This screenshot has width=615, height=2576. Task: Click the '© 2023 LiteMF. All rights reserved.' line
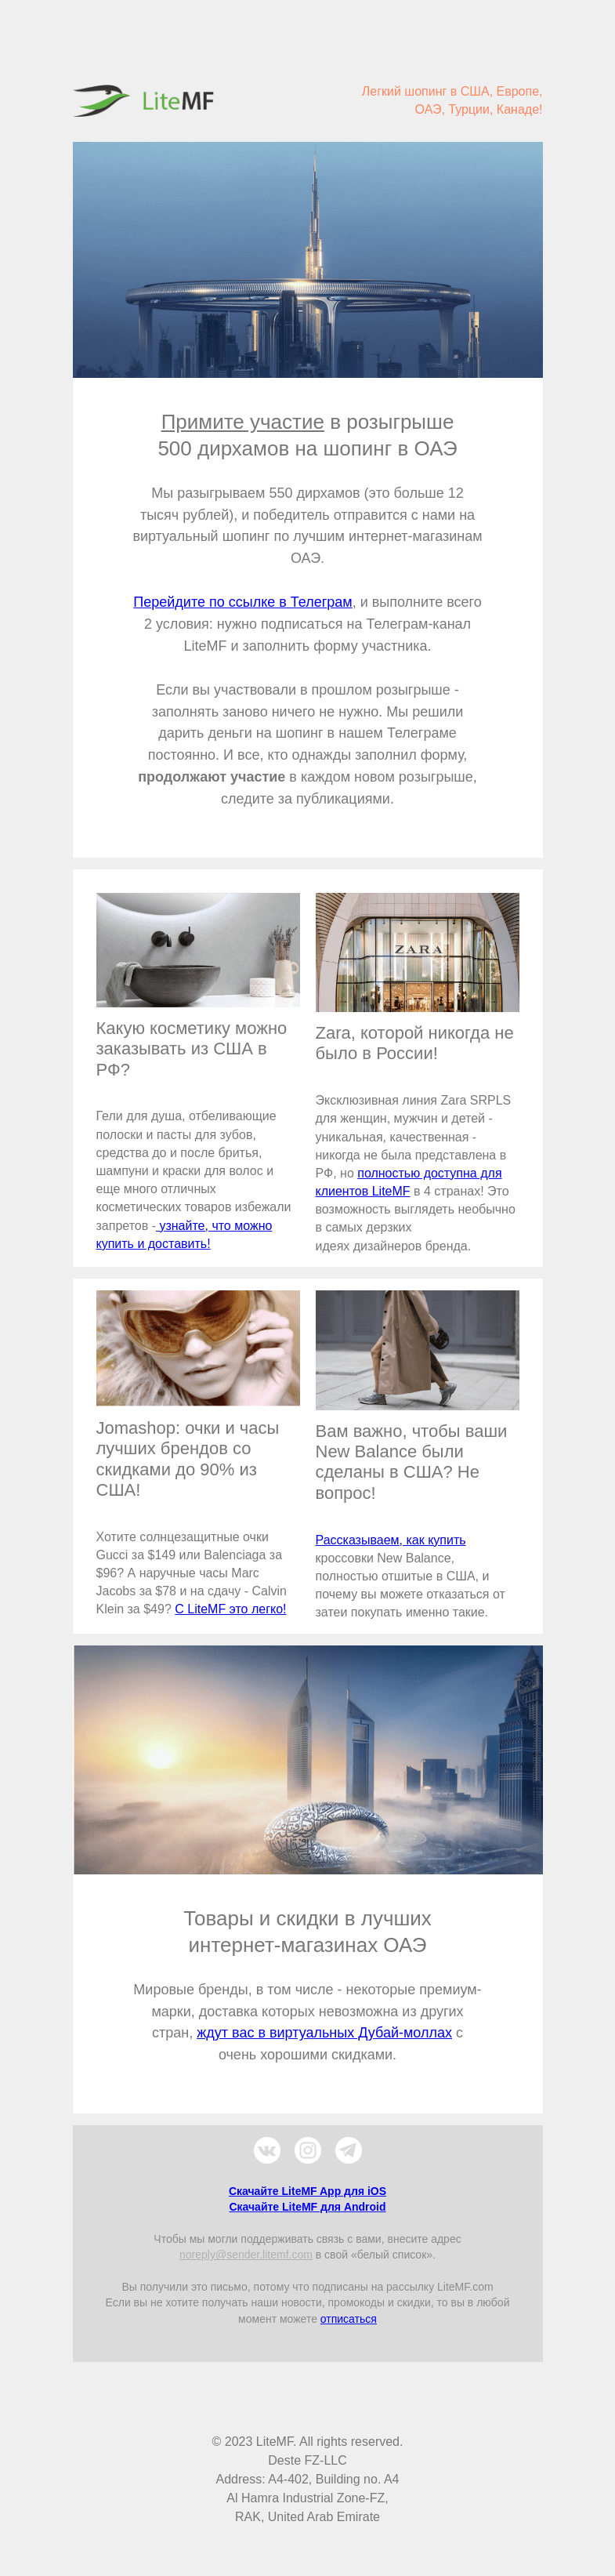pos(307,2442)
